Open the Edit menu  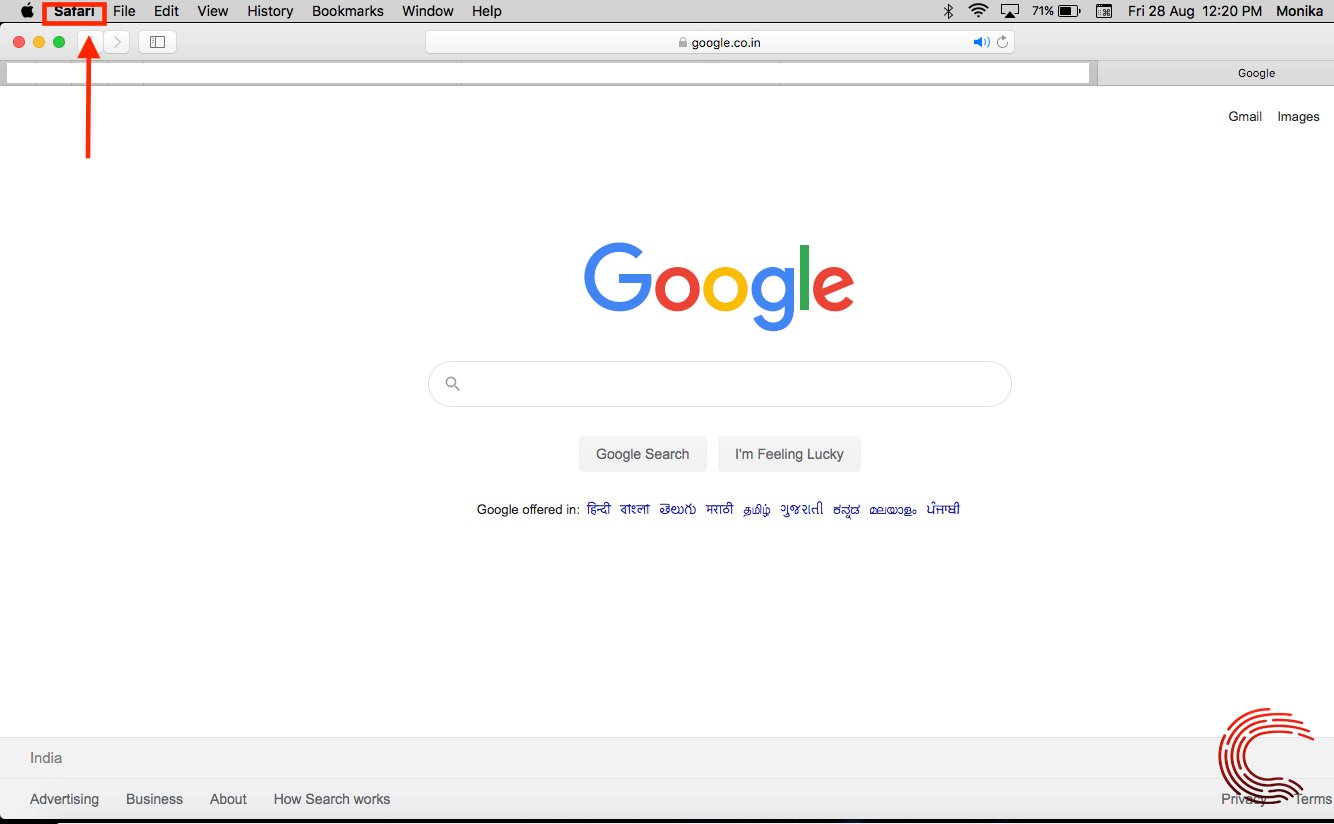point(166,11)
